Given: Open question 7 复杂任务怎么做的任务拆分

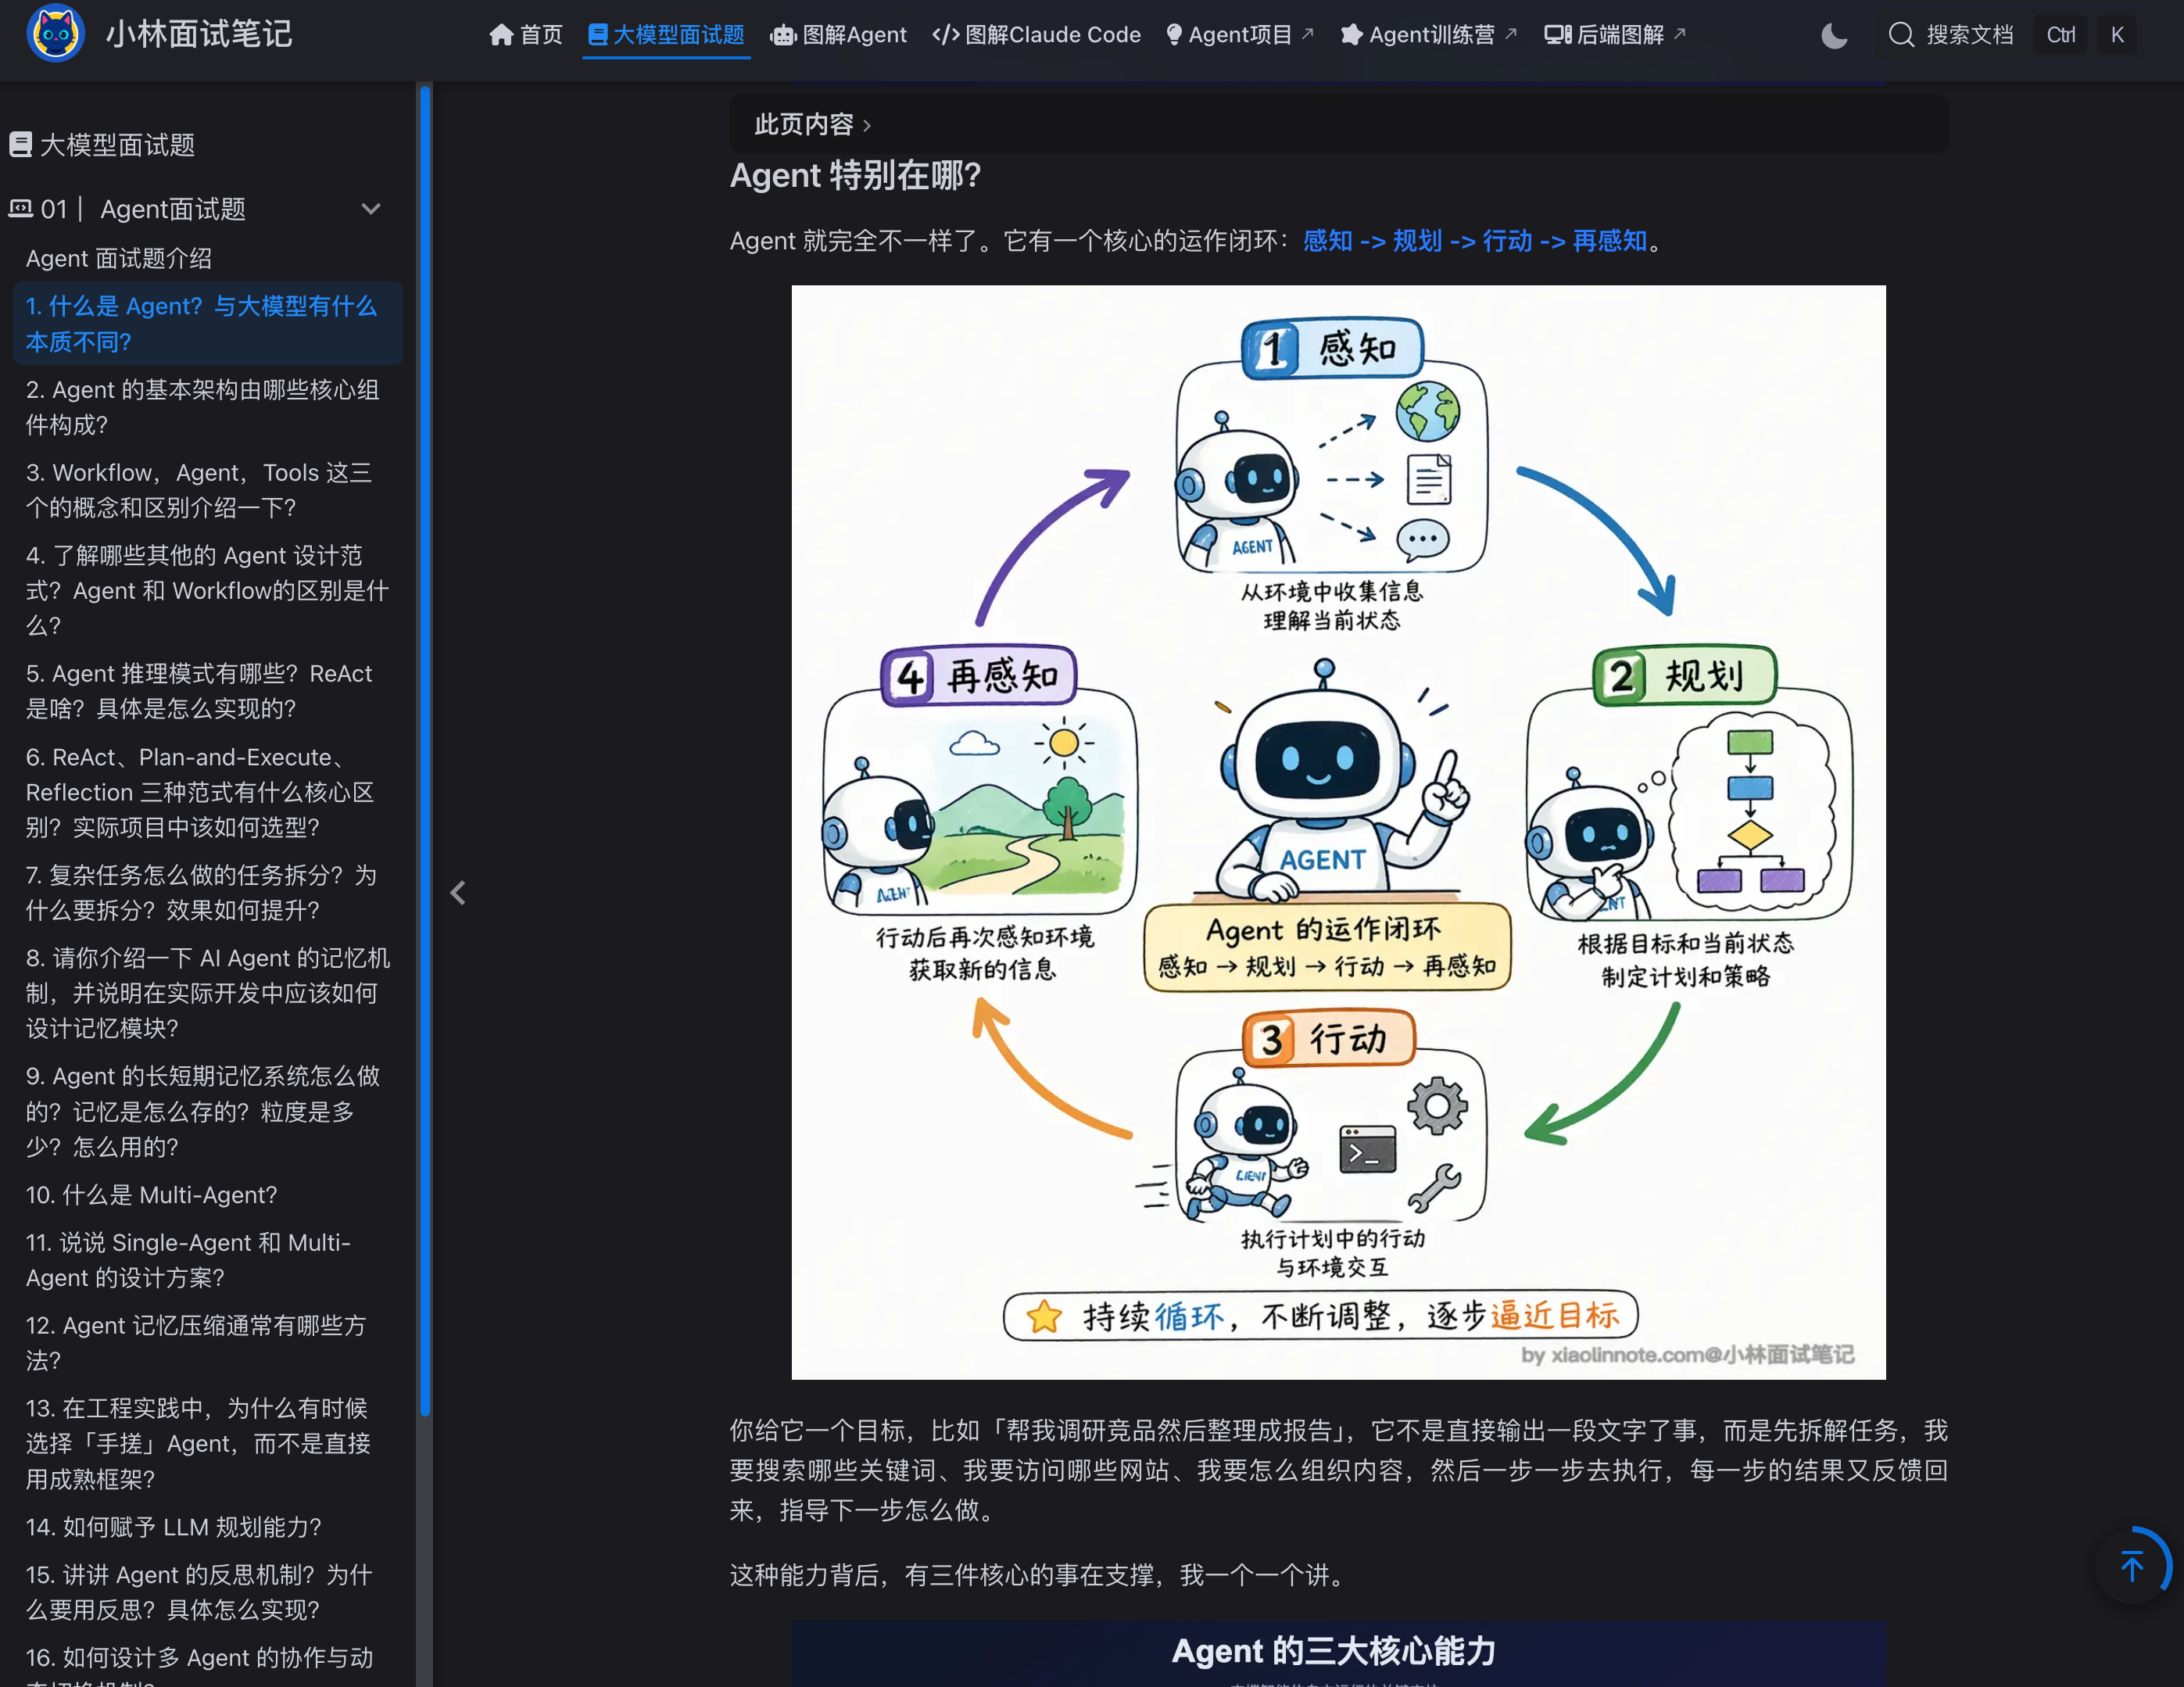Looking at the screenshot, I should pos(208,892).
